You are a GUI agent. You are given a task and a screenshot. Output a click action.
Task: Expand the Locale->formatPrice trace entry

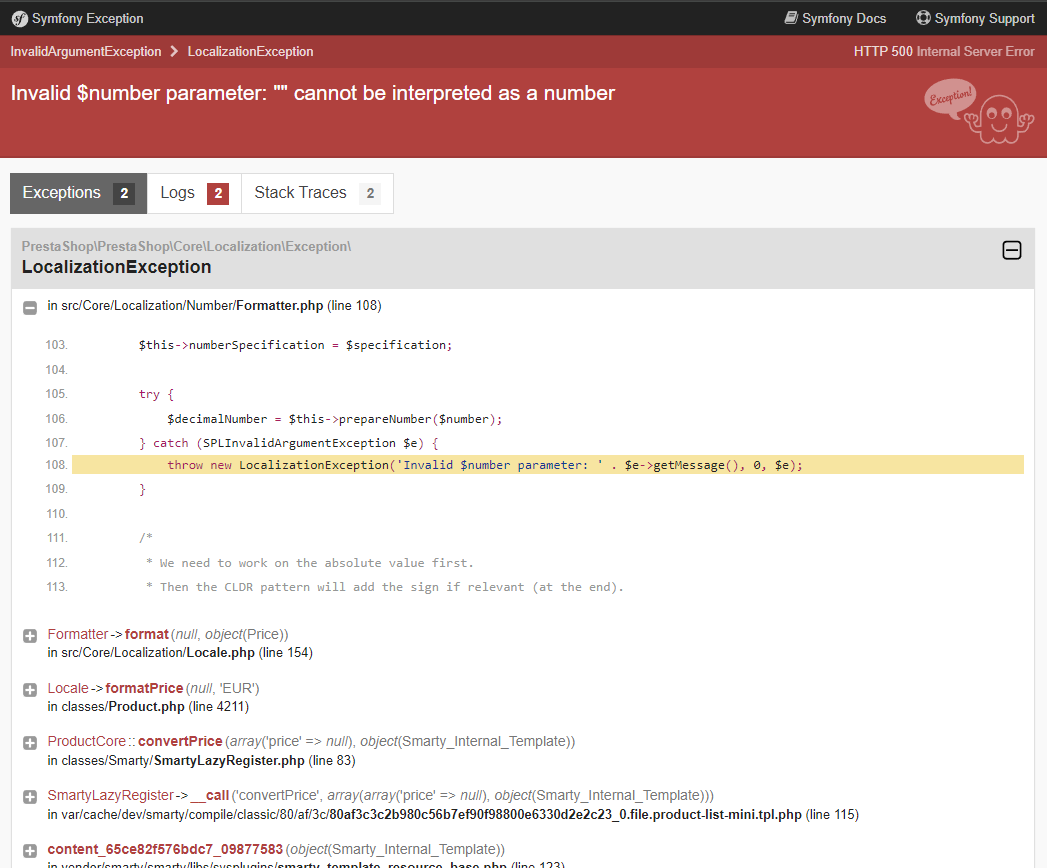(29, 690)
